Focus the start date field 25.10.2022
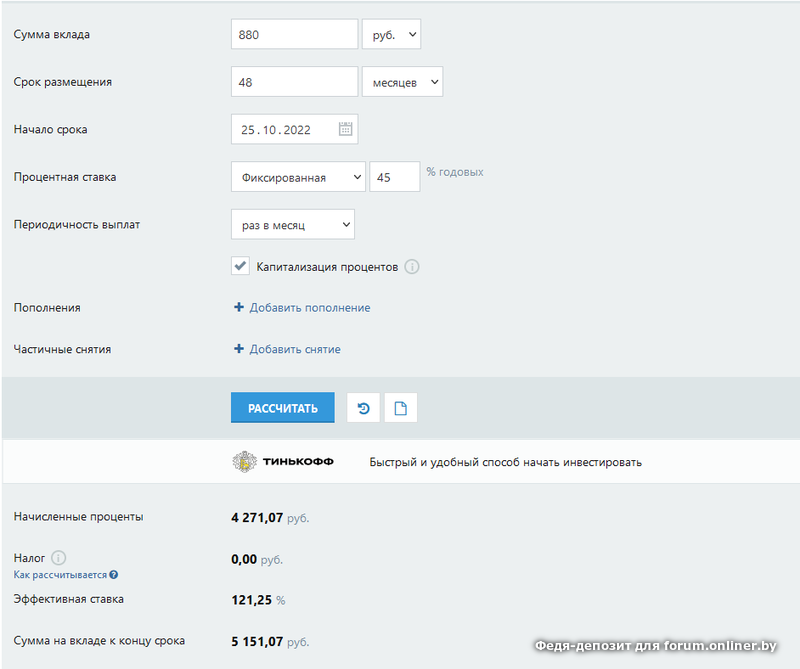Viewport: 800px width, 669px height. click(294, 129)
